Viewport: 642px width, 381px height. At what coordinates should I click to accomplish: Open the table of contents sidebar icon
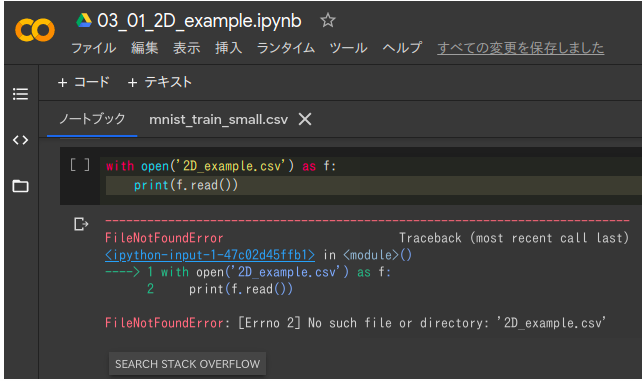coord(20,94)
